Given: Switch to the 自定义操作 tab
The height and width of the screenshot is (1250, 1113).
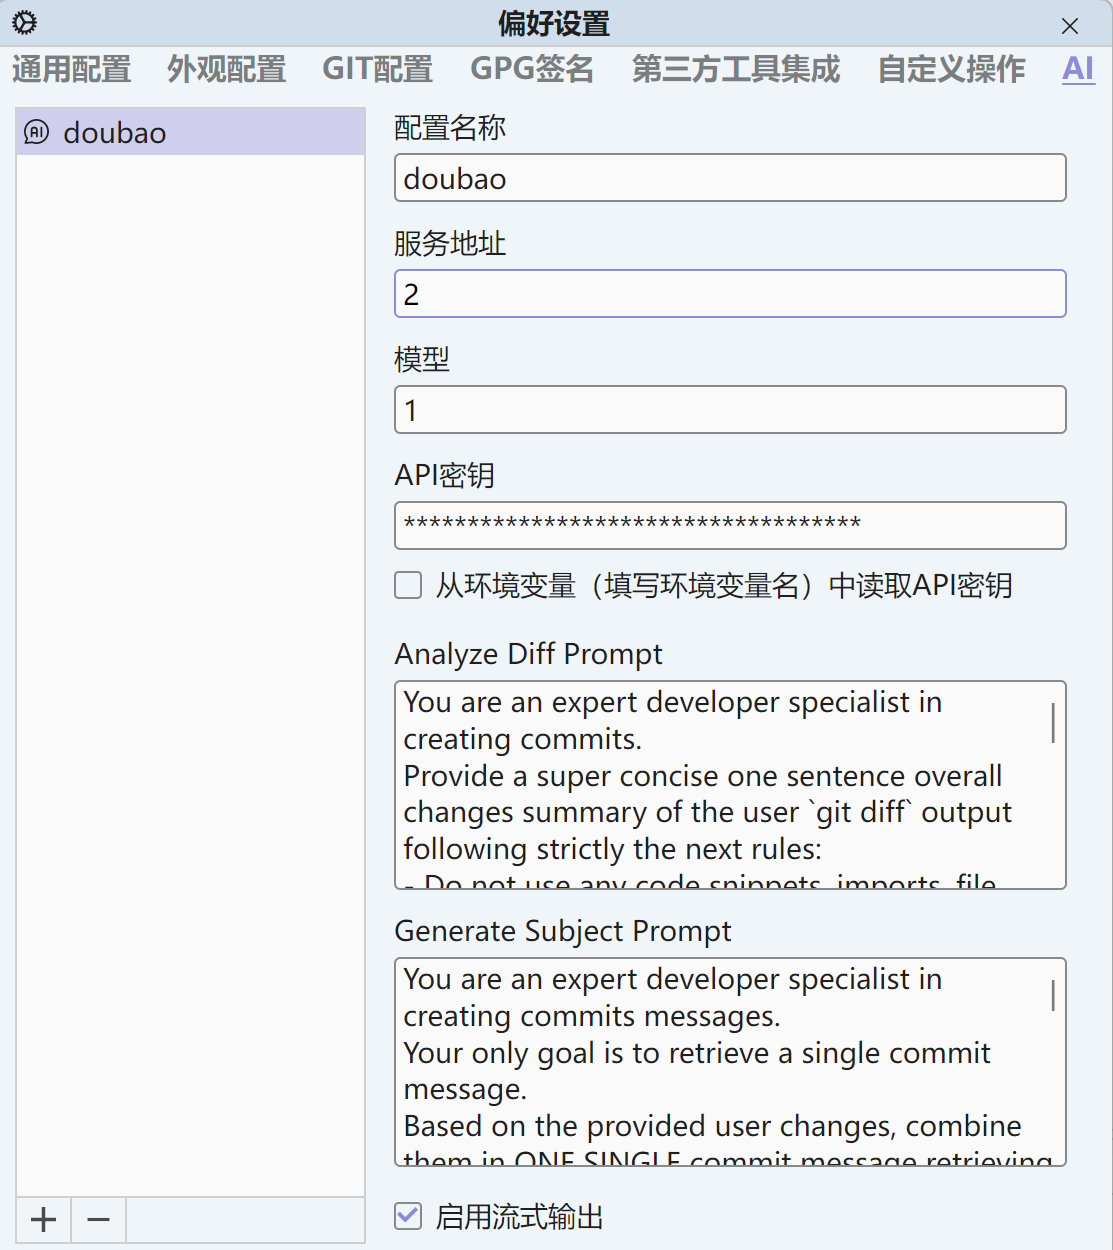Looking at the screenshot, I should (x=952, y=69).
